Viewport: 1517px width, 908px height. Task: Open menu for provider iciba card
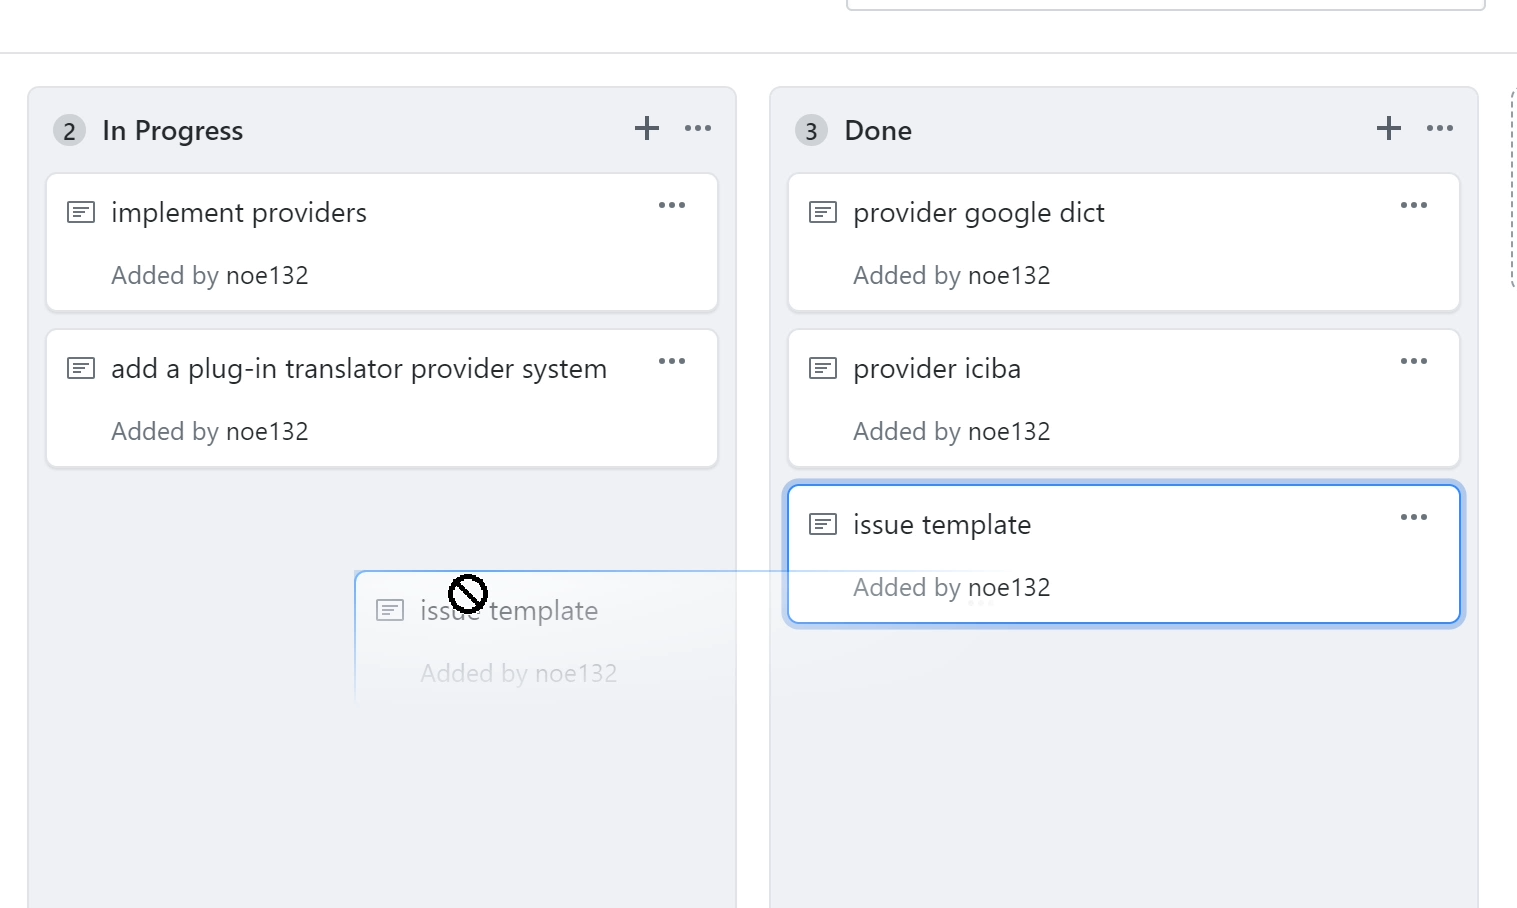[x=1414, y=361]
